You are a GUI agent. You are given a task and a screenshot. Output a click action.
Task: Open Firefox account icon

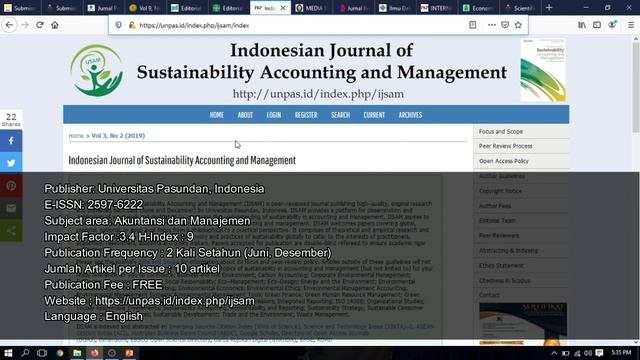(612, 25)
